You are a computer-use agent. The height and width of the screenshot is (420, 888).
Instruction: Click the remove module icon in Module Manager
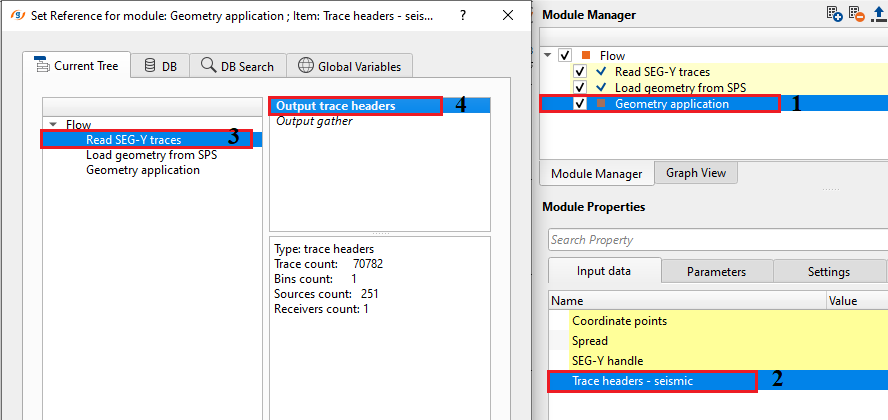coord(856,14)
